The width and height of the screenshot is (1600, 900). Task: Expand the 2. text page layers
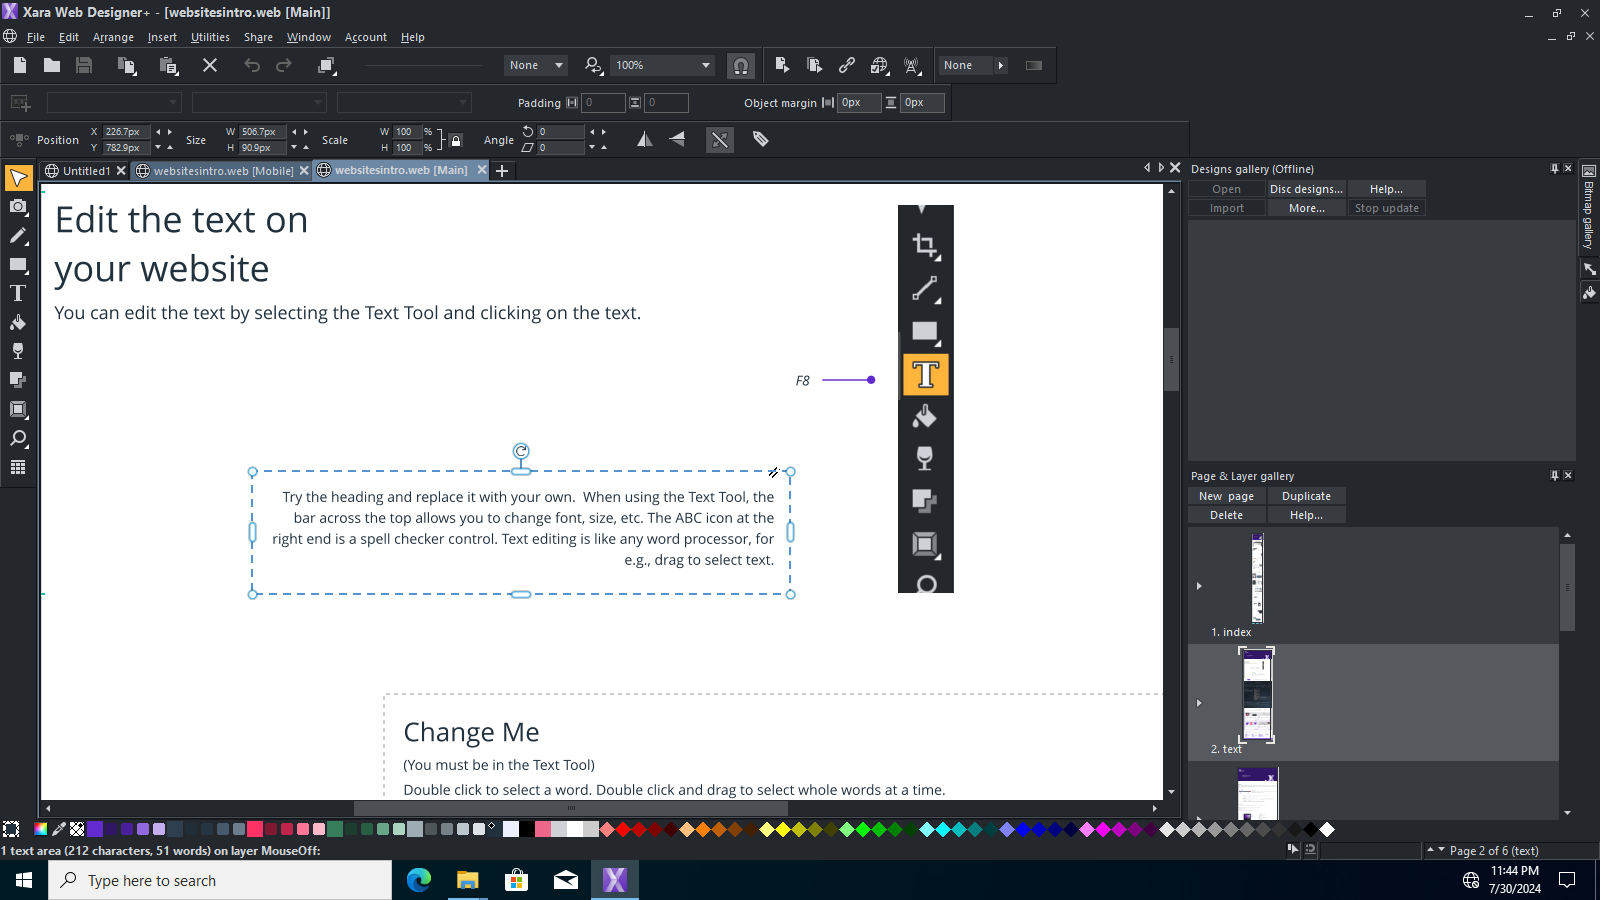[1199, 703]
